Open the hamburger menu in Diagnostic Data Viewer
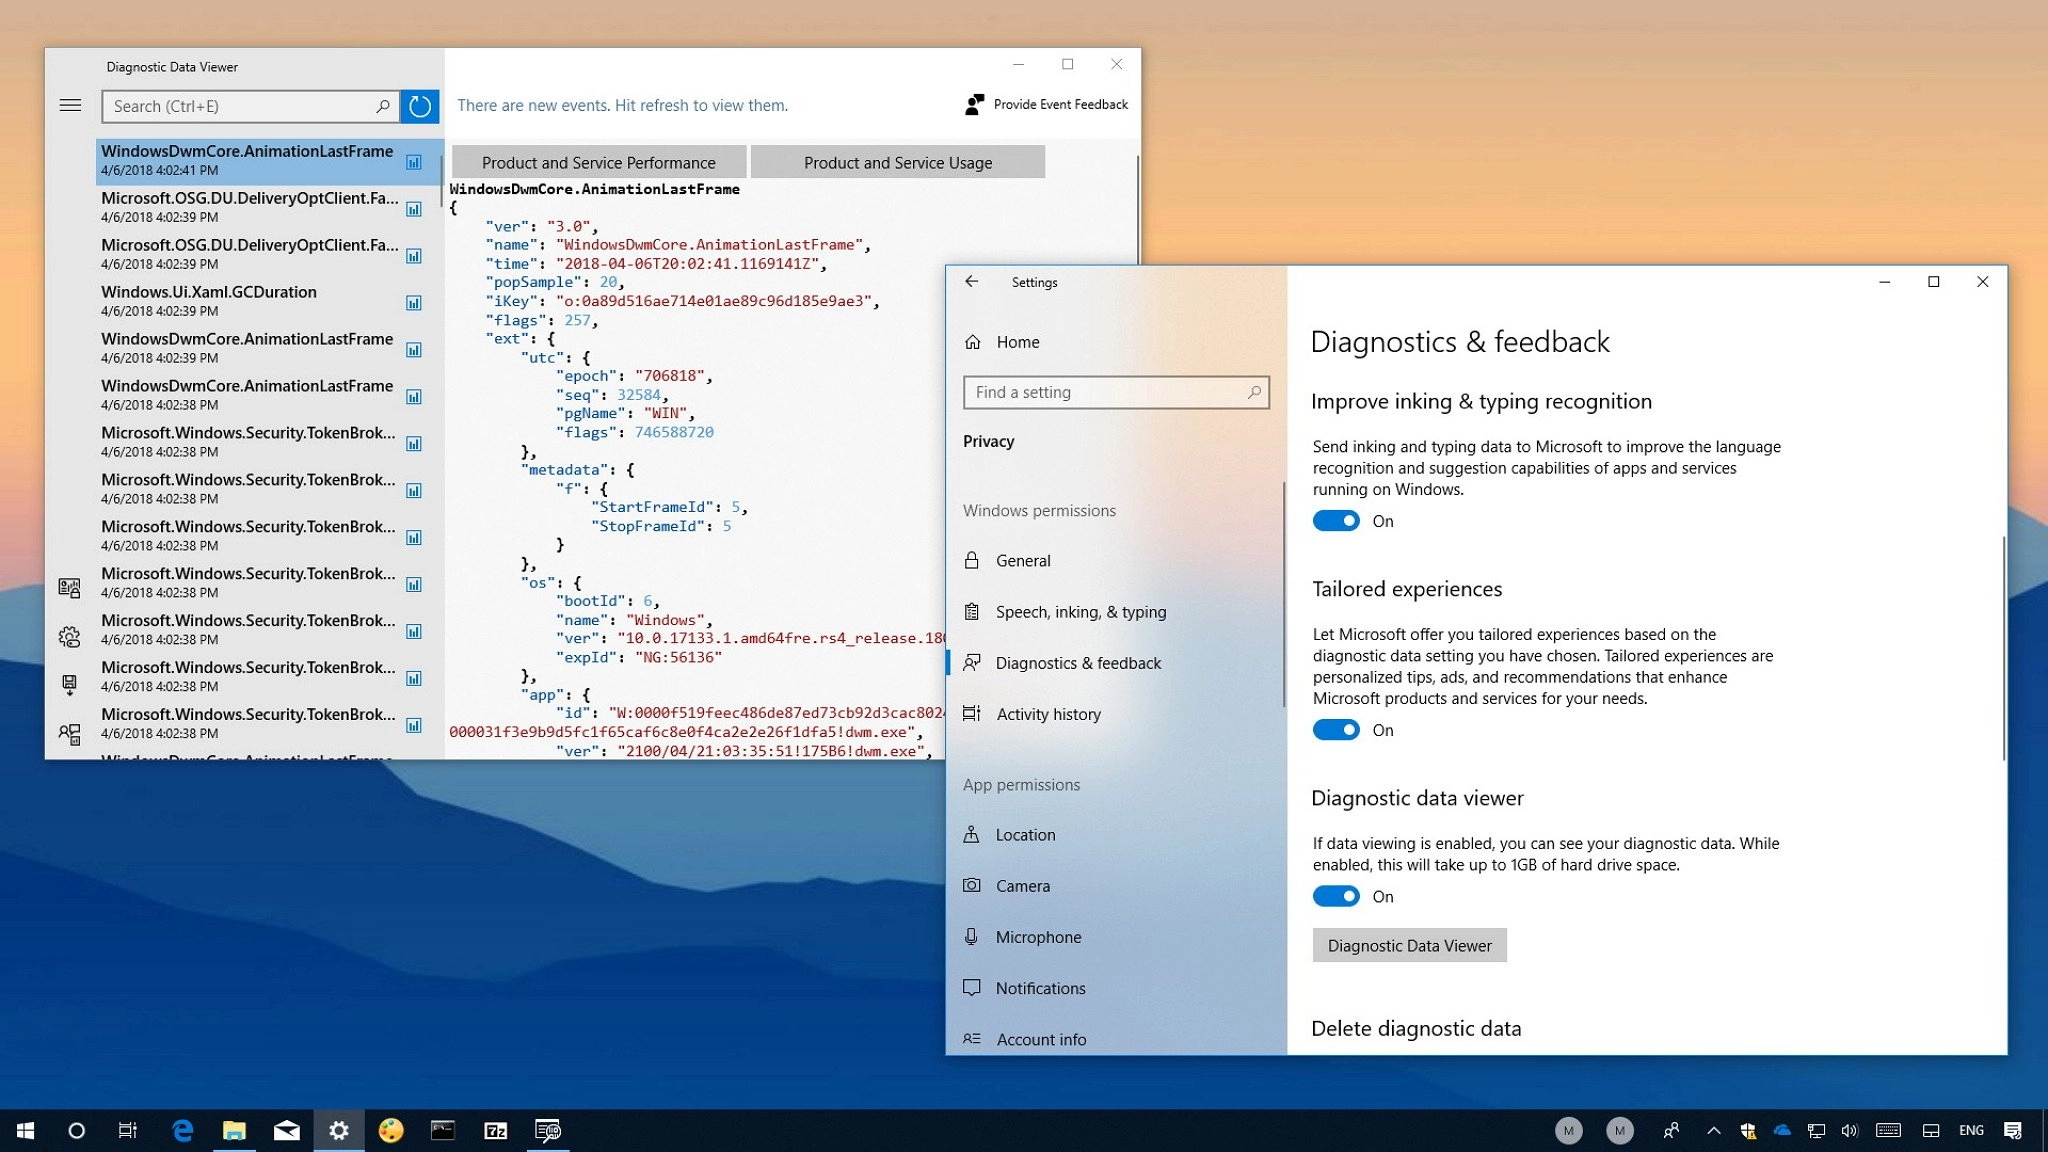 click(x=70, y=105)
